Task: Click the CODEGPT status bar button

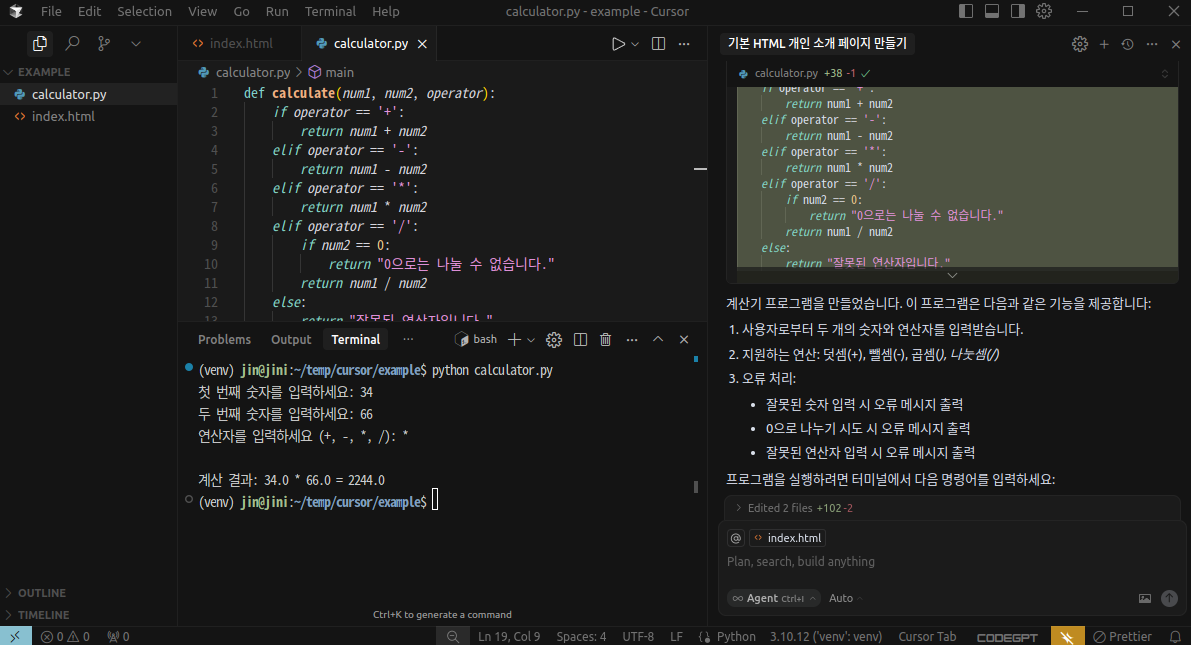Action: point(1005,636)
